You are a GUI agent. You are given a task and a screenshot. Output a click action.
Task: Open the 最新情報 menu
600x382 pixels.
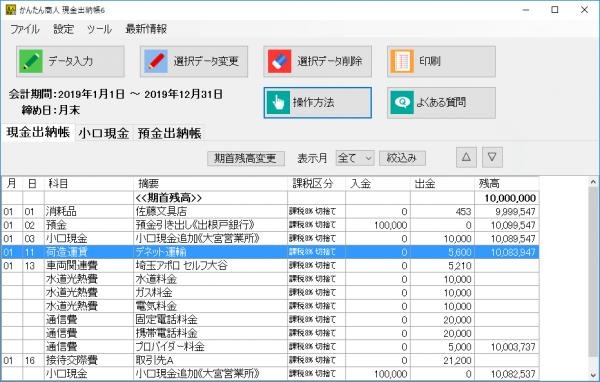coord(146,29)
